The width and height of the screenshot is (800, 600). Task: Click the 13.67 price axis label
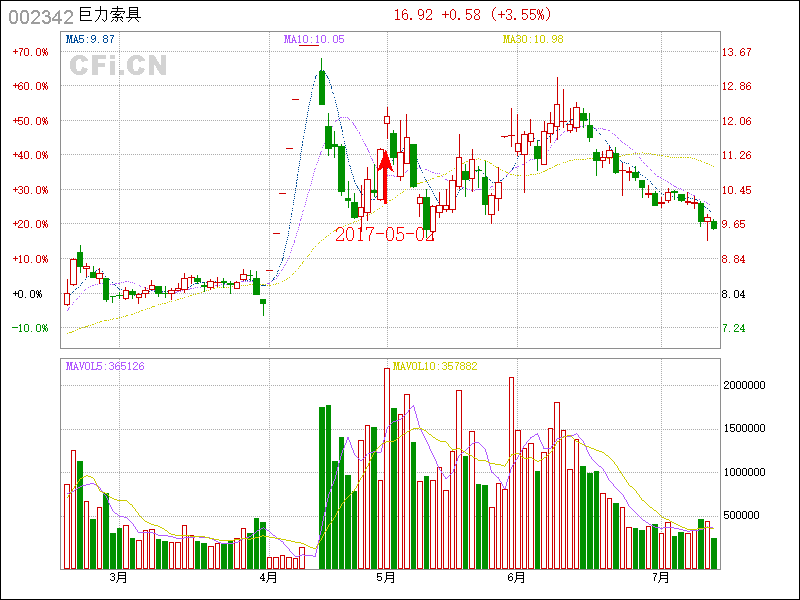click(x=737, y=52)
